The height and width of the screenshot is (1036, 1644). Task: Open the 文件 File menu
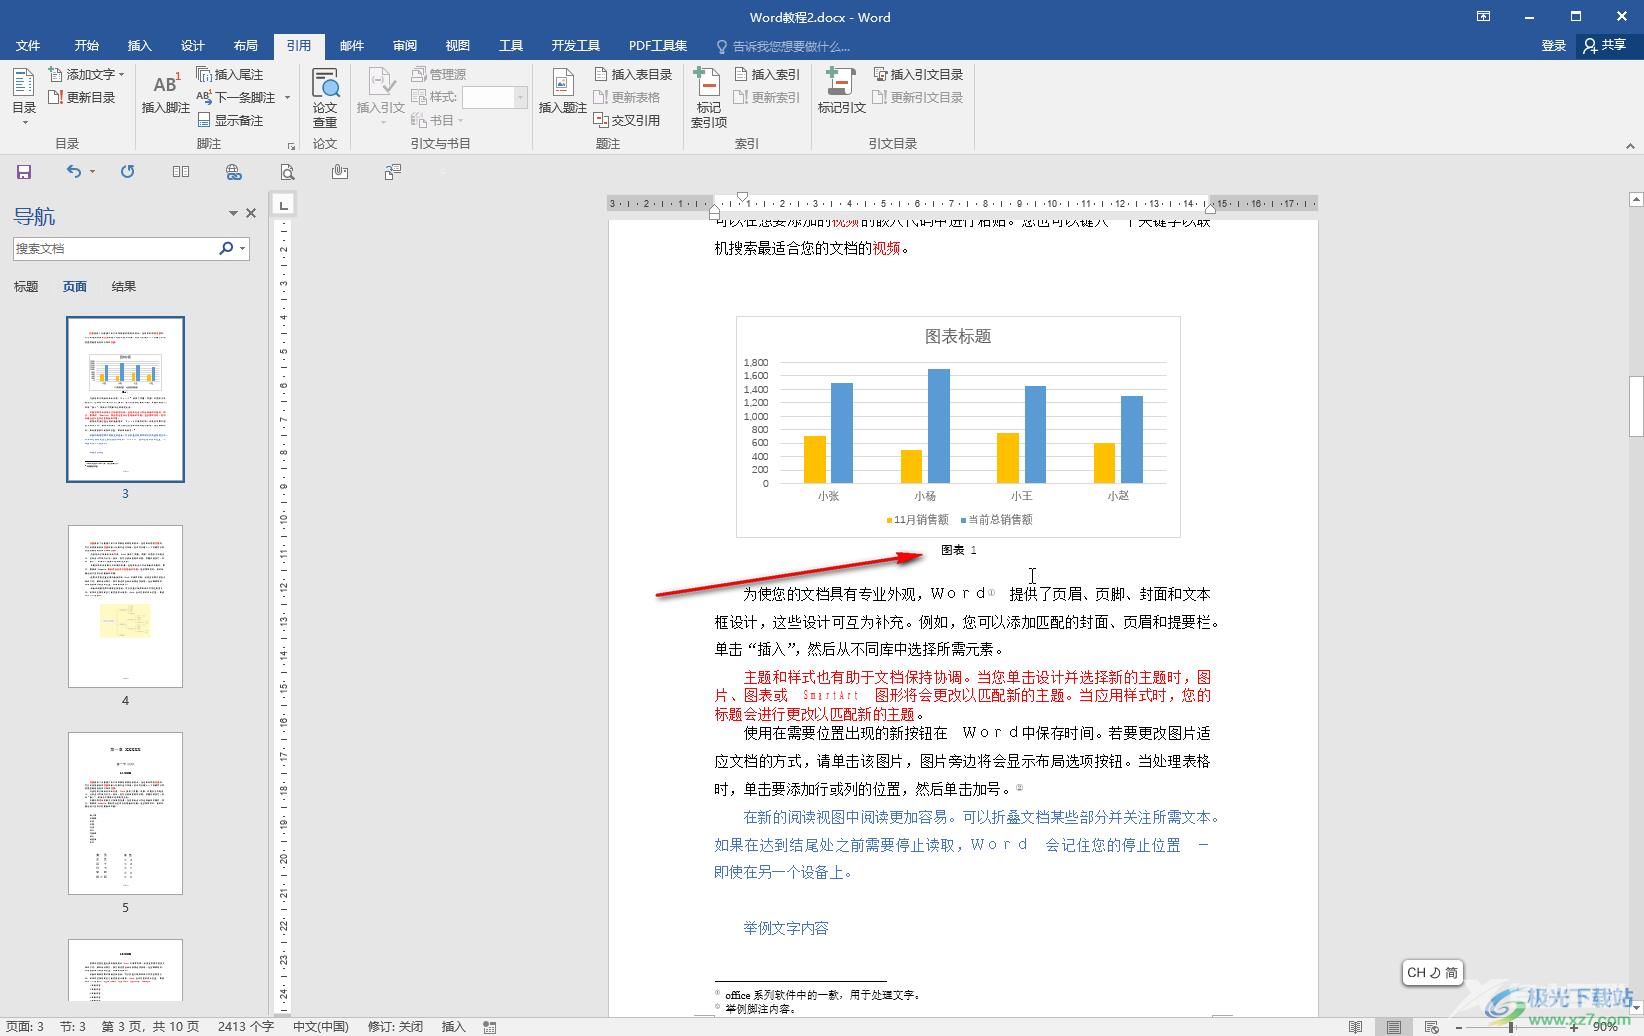pyautogui.click(x=28, y=46)
